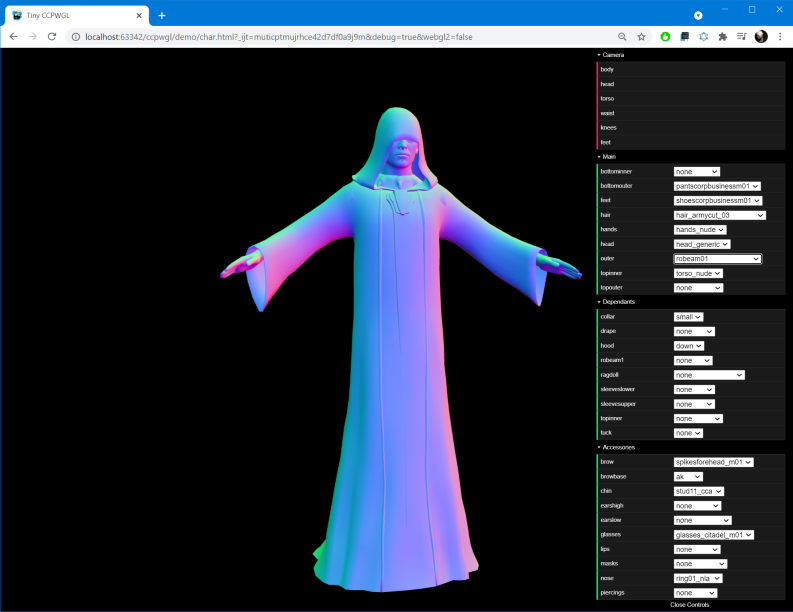This screenshot has height=612, width=793.
Task: Open the lips dropdown
Action: 697,550
